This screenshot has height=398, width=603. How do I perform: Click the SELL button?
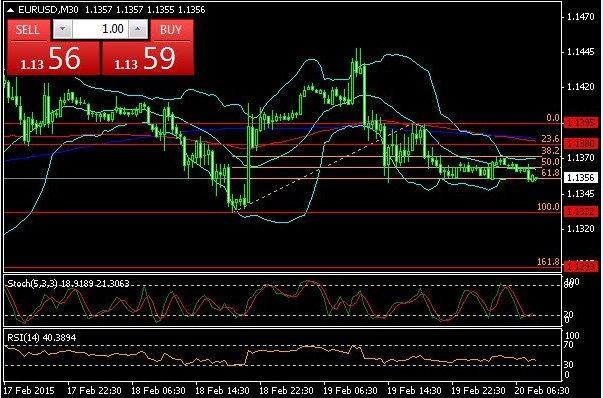pos(28,30)
